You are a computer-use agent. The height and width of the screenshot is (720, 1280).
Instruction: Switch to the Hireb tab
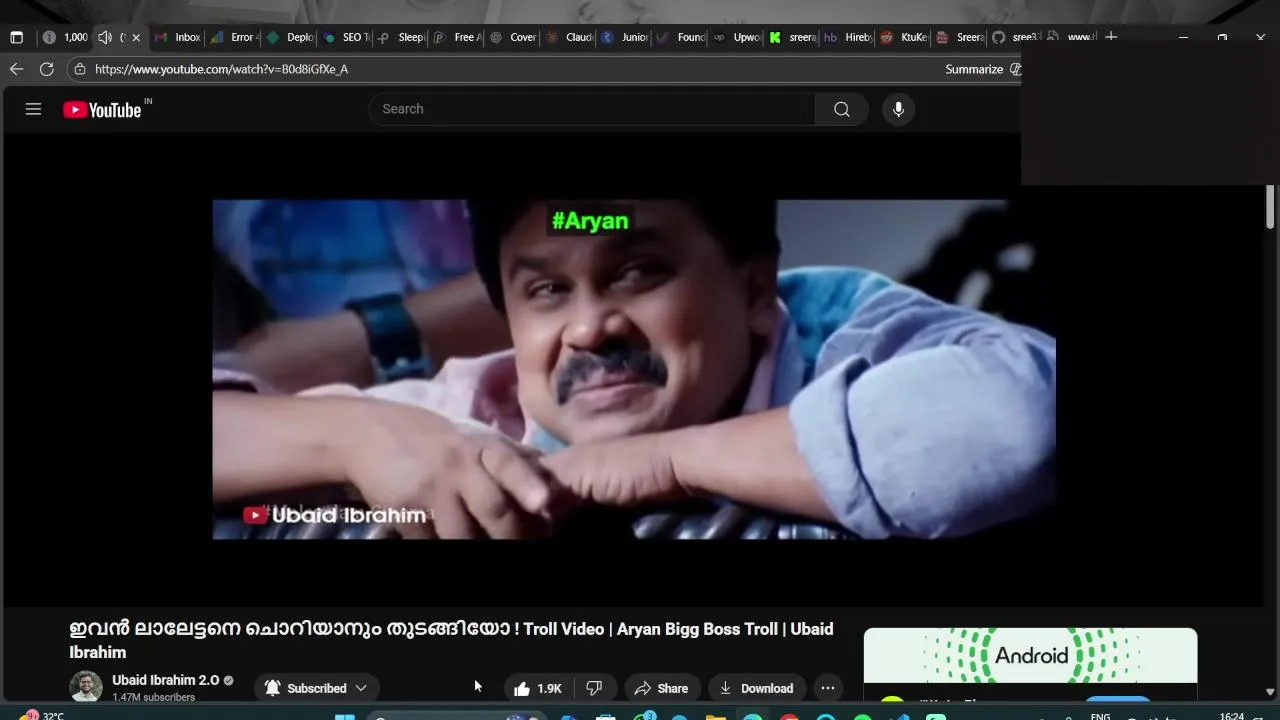[847, 37]
